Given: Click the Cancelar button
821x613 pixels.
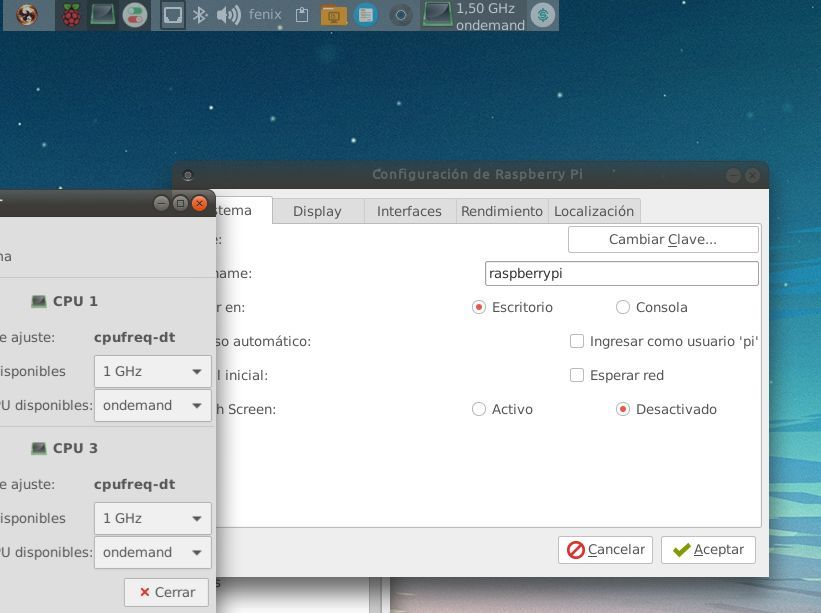Looking at the screenshot, I should [x=605, y=550].
